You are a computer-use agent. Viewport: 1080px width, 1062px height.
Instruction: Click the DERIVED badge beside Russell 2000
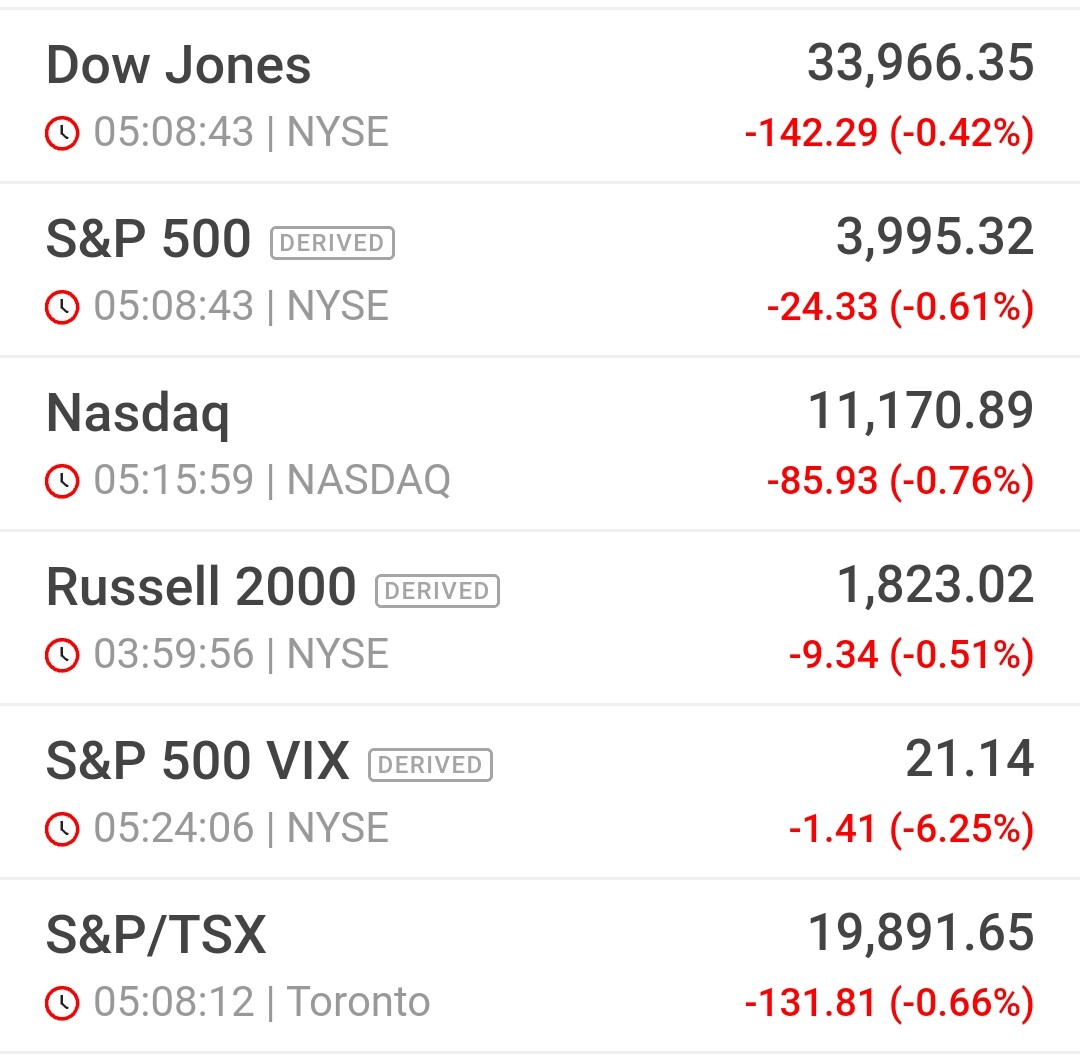437,591
